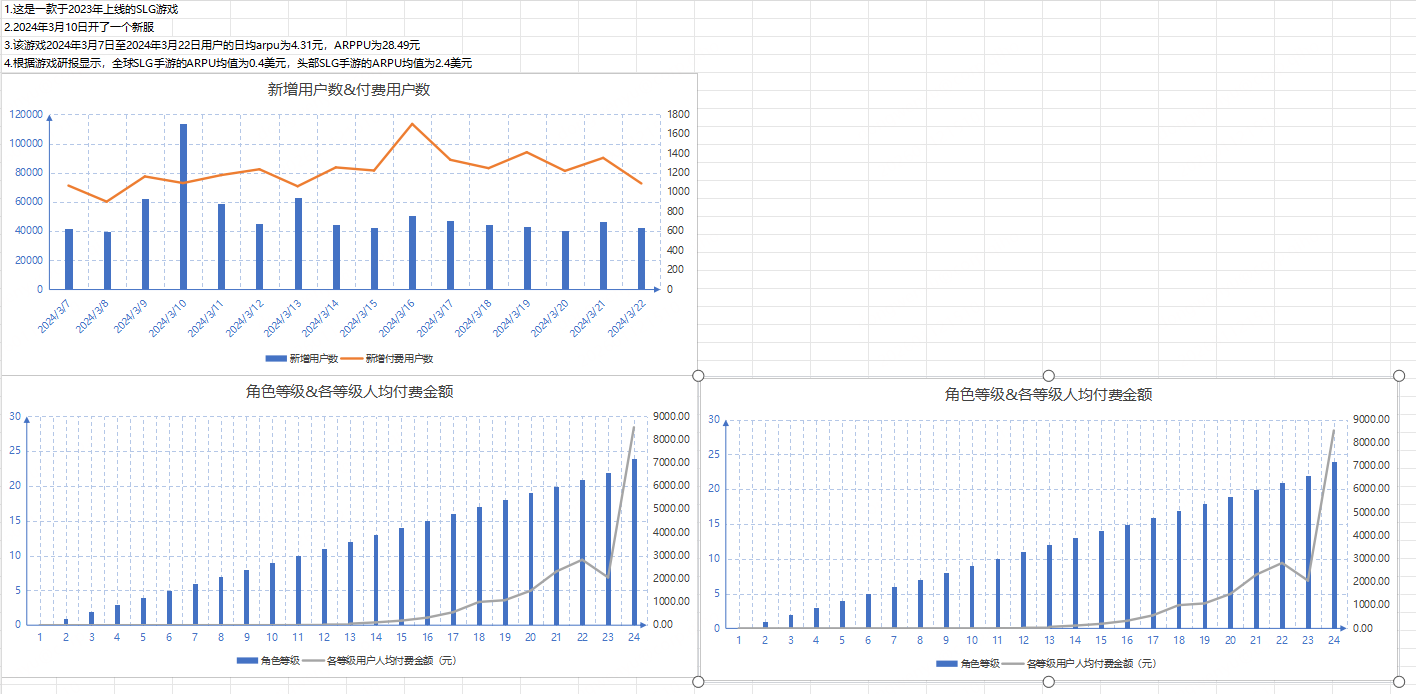Click orange line peak at 2024/3/16
The image size is (1416, 694).
tap(412, 124)
